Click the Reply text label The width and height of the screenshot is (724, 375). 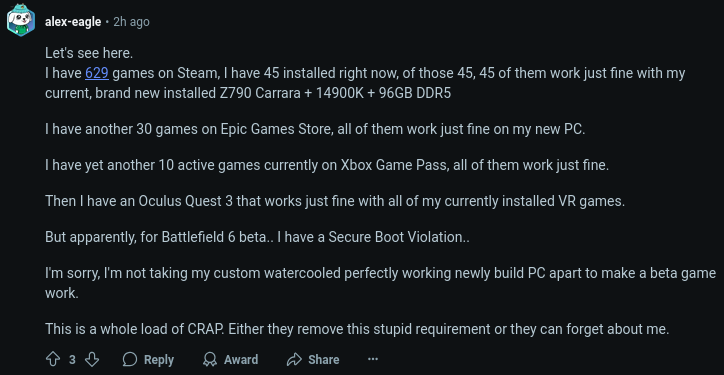(159, 359)
